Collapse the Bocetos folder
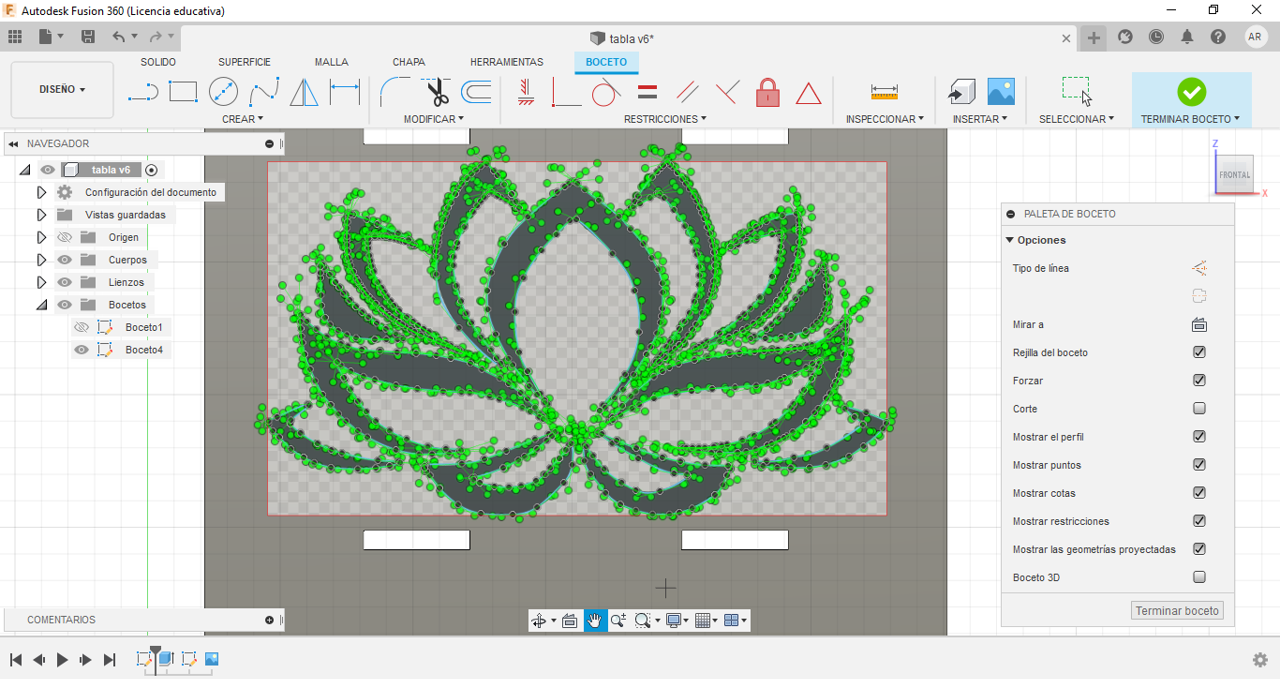Screen dimensions: 1280x679 (x=41, y=305)
